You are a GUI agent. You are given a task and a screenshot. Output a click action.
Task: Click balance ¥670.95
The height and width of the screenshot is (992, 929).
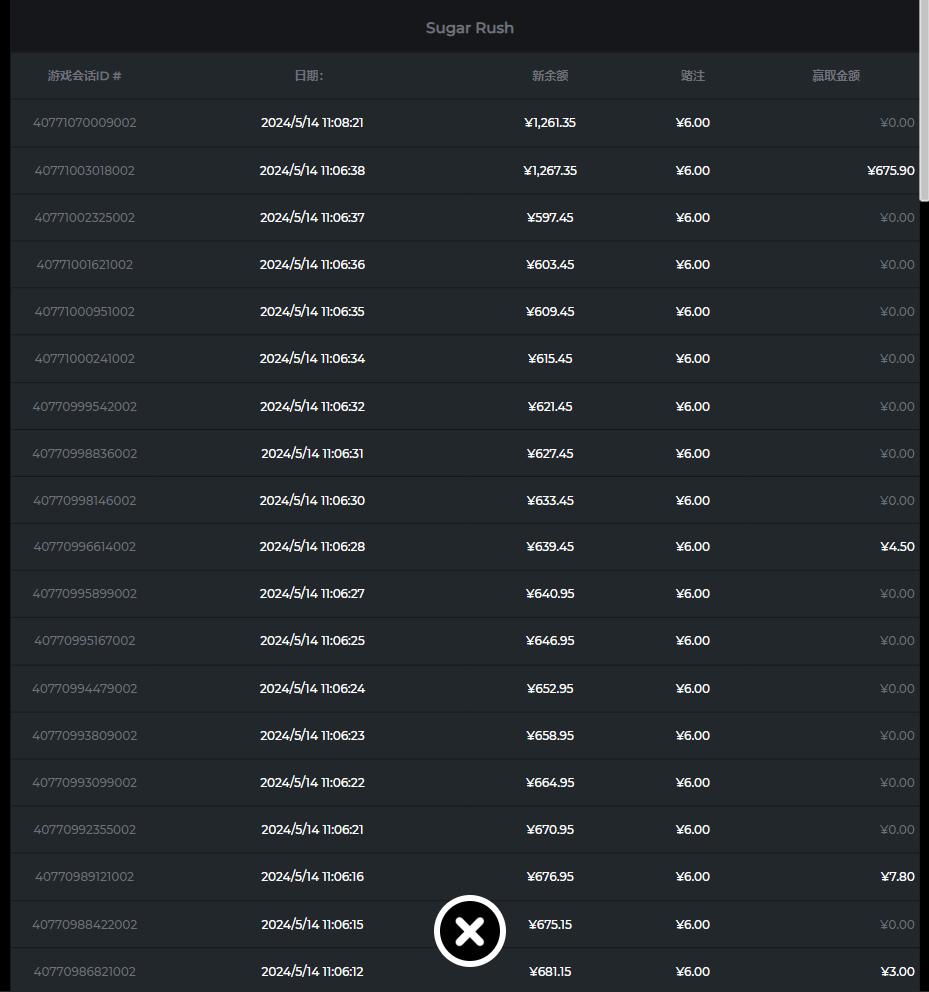pos(550,829)
